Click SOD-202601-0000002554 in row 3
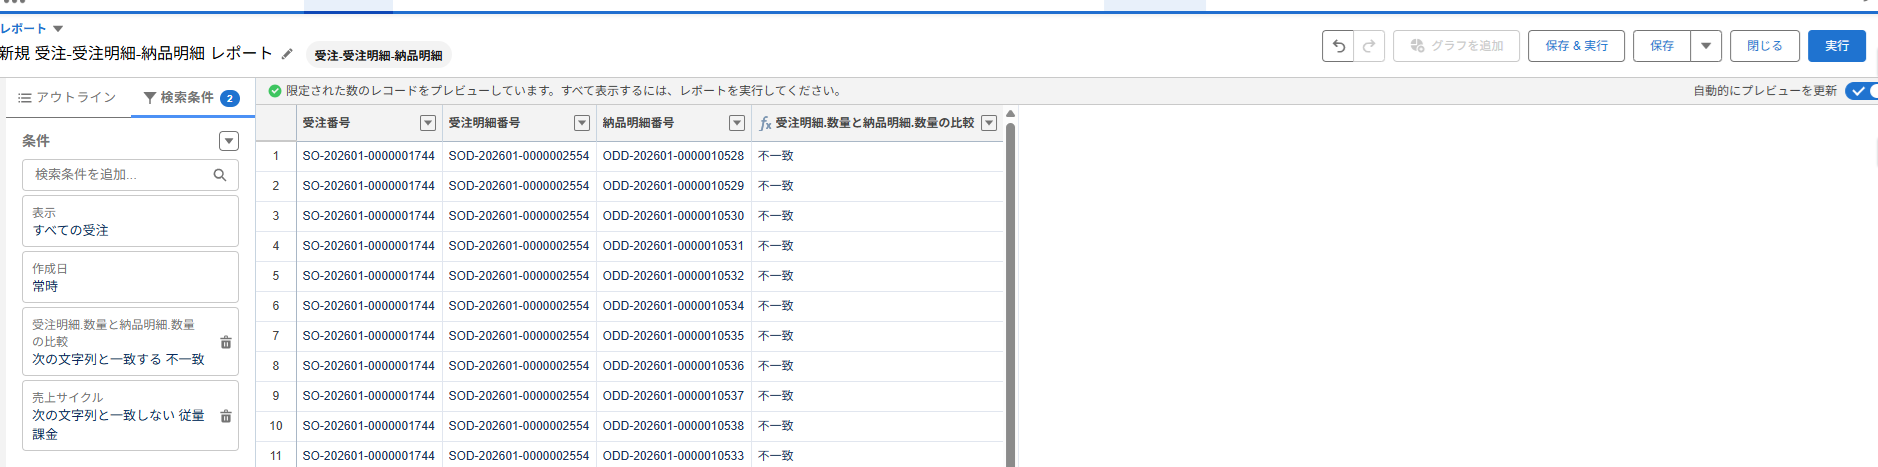1878x467 pixels. (519, 216)
